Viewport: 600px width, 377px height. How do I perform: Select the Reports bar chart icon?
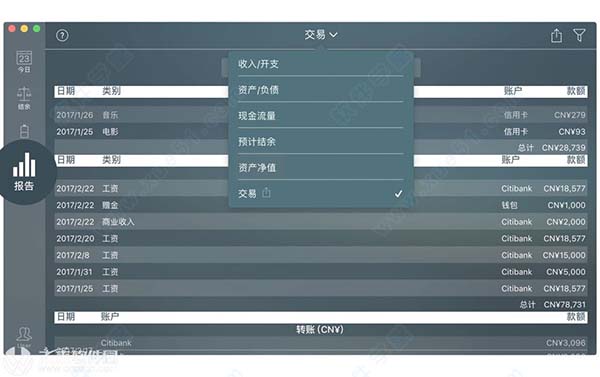click(x=24, y=172)
